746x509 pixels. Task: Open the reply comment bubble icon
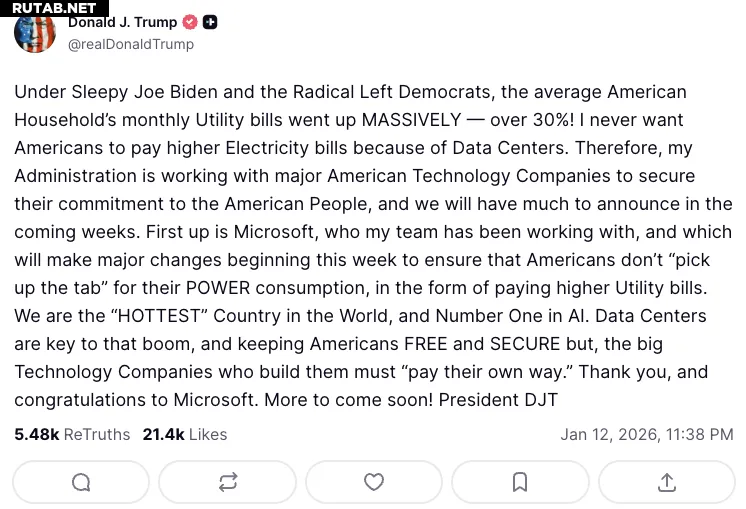click(81, 482)
